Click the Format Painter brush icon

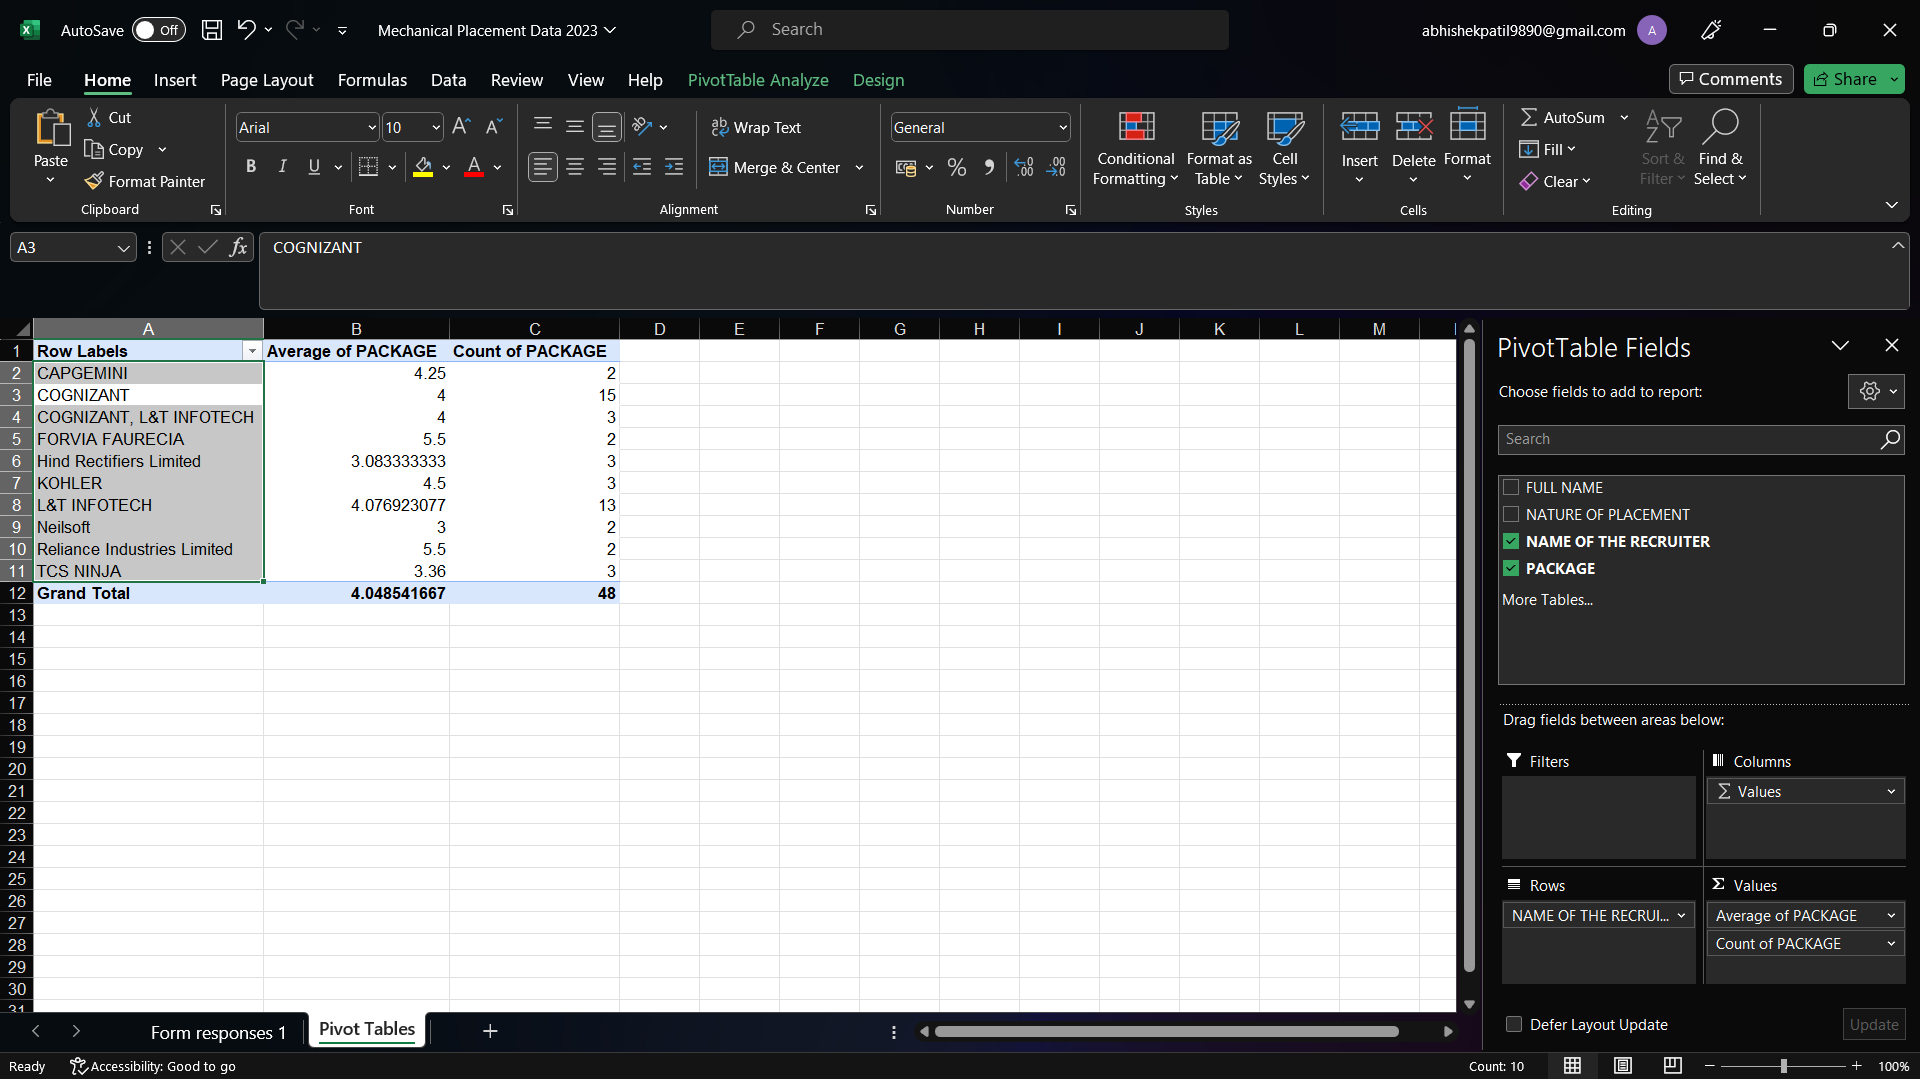(94, 181)
